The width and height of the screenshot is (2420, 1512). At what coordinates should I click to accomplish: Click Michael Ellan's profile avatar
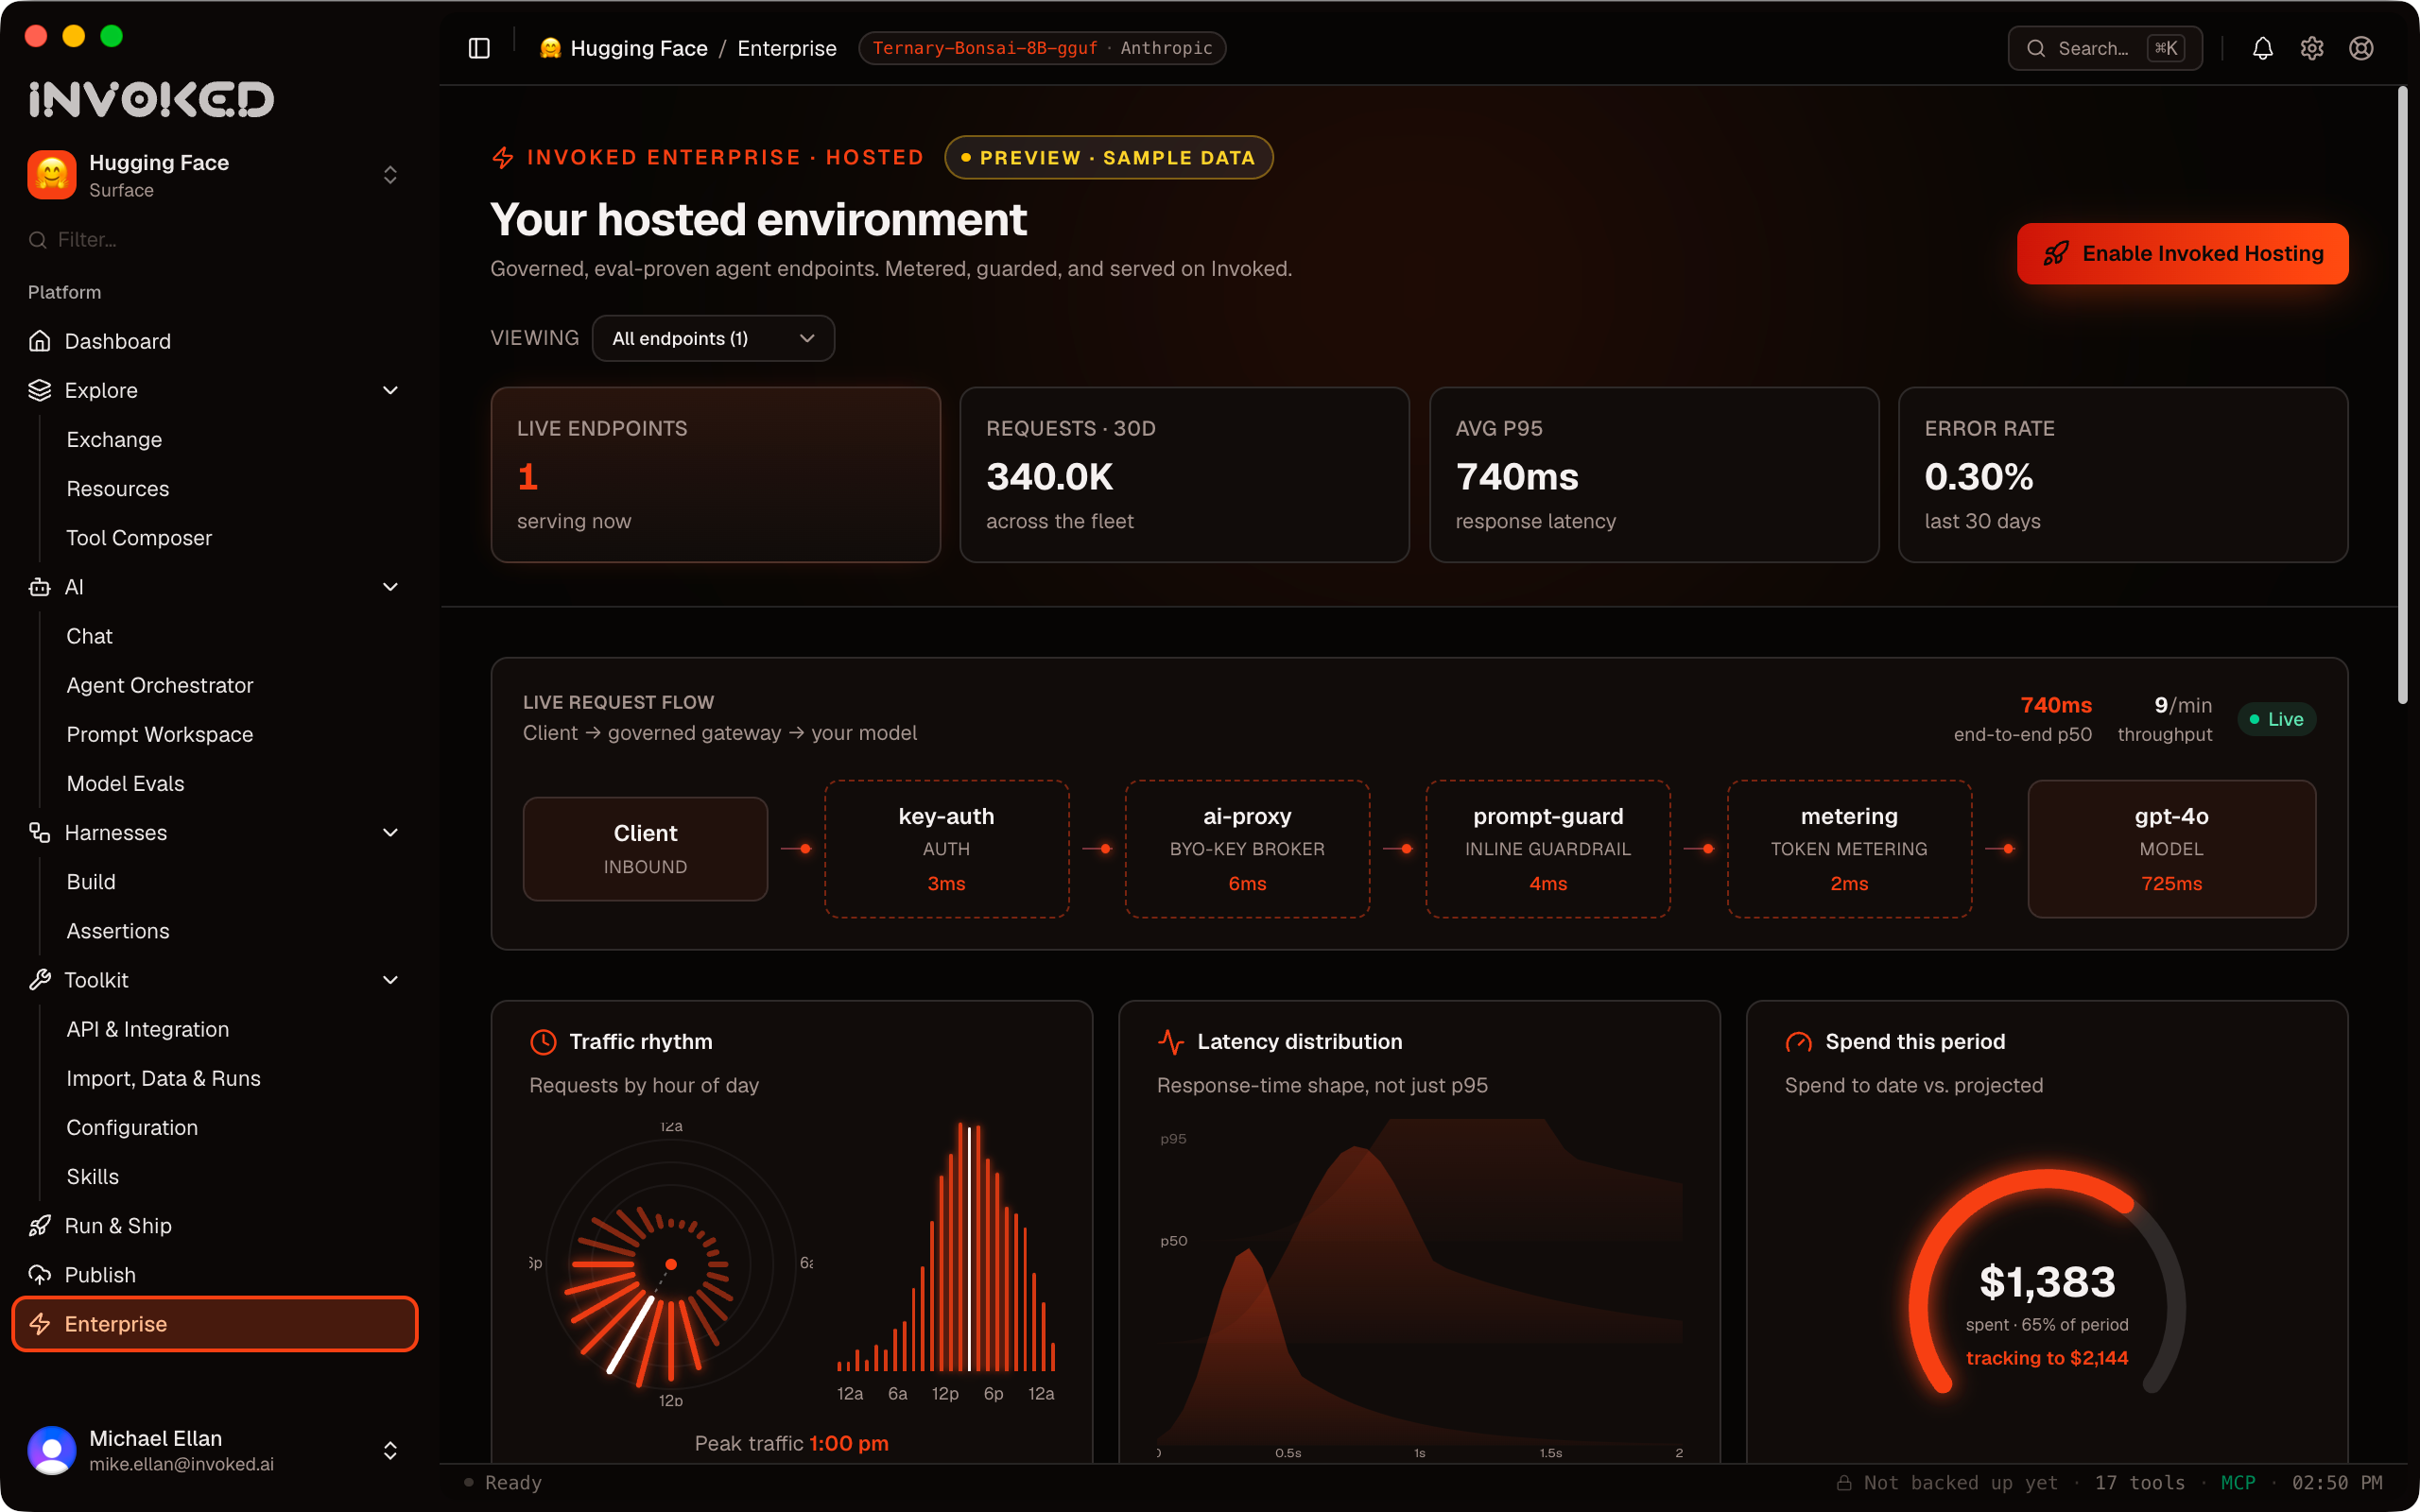point(52,1450)
